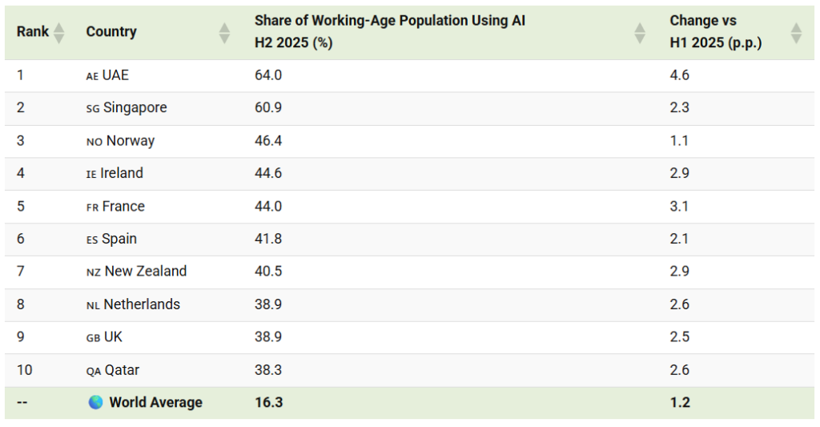Select the Qatar country cell
Image resolution: width=820 pixels, height=427 pixels.
tap(122, 370)
